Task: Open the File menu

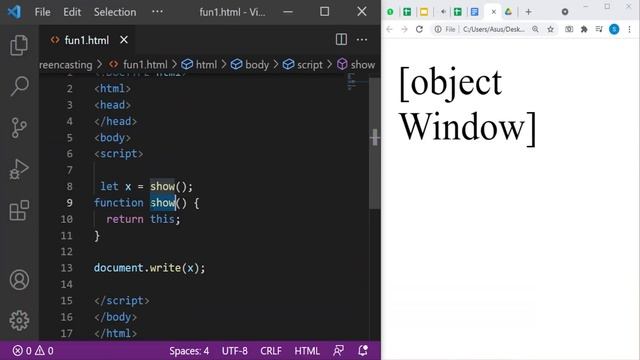Action: point(42,12)
